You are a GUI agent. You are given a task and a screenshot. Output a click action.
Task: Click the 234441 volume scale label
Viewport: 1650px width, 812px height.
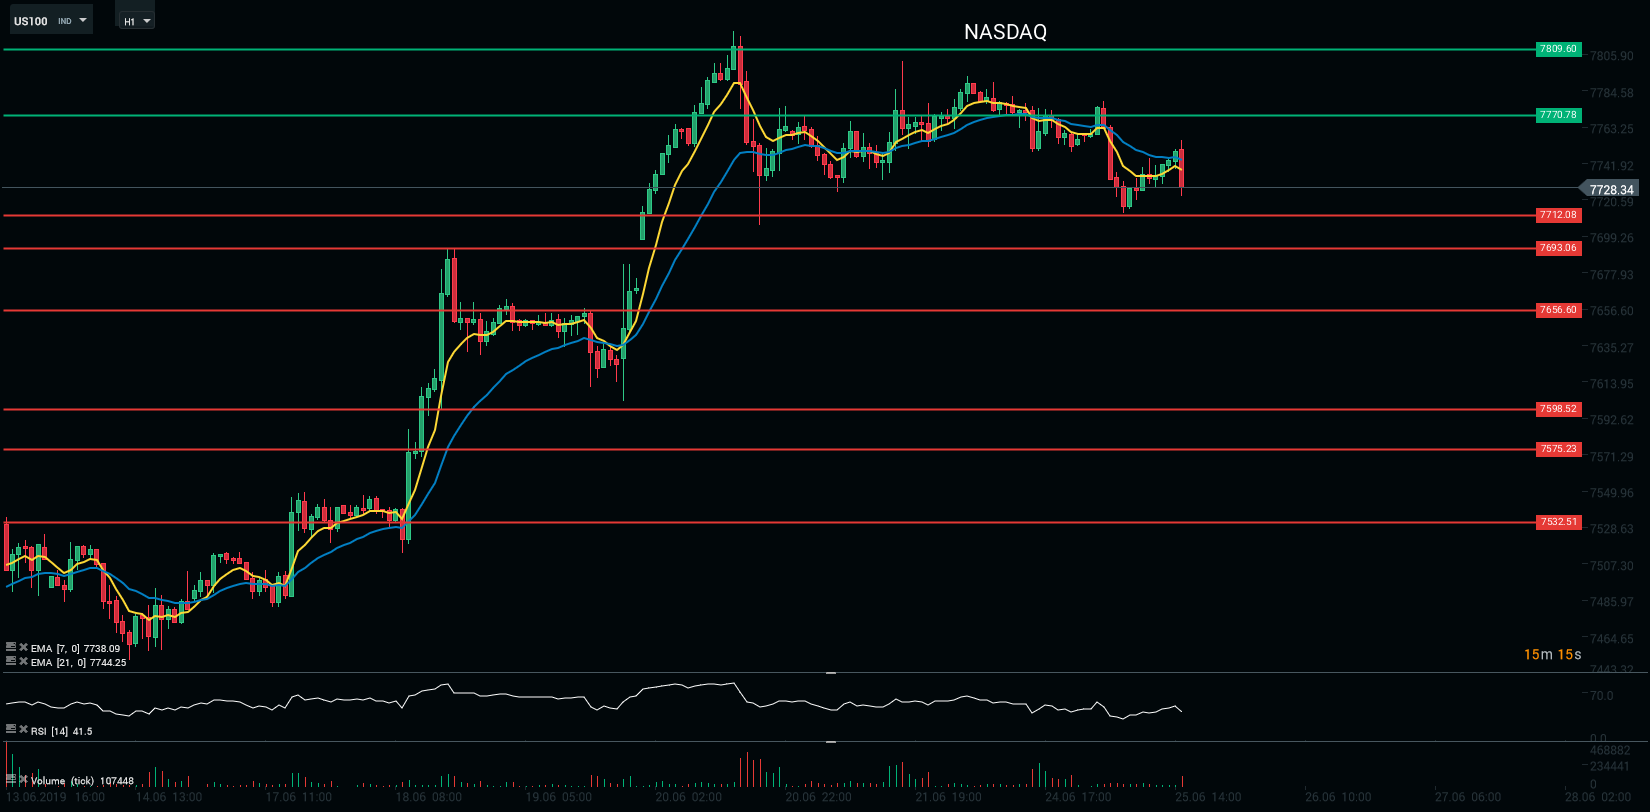coord(1610,767)
